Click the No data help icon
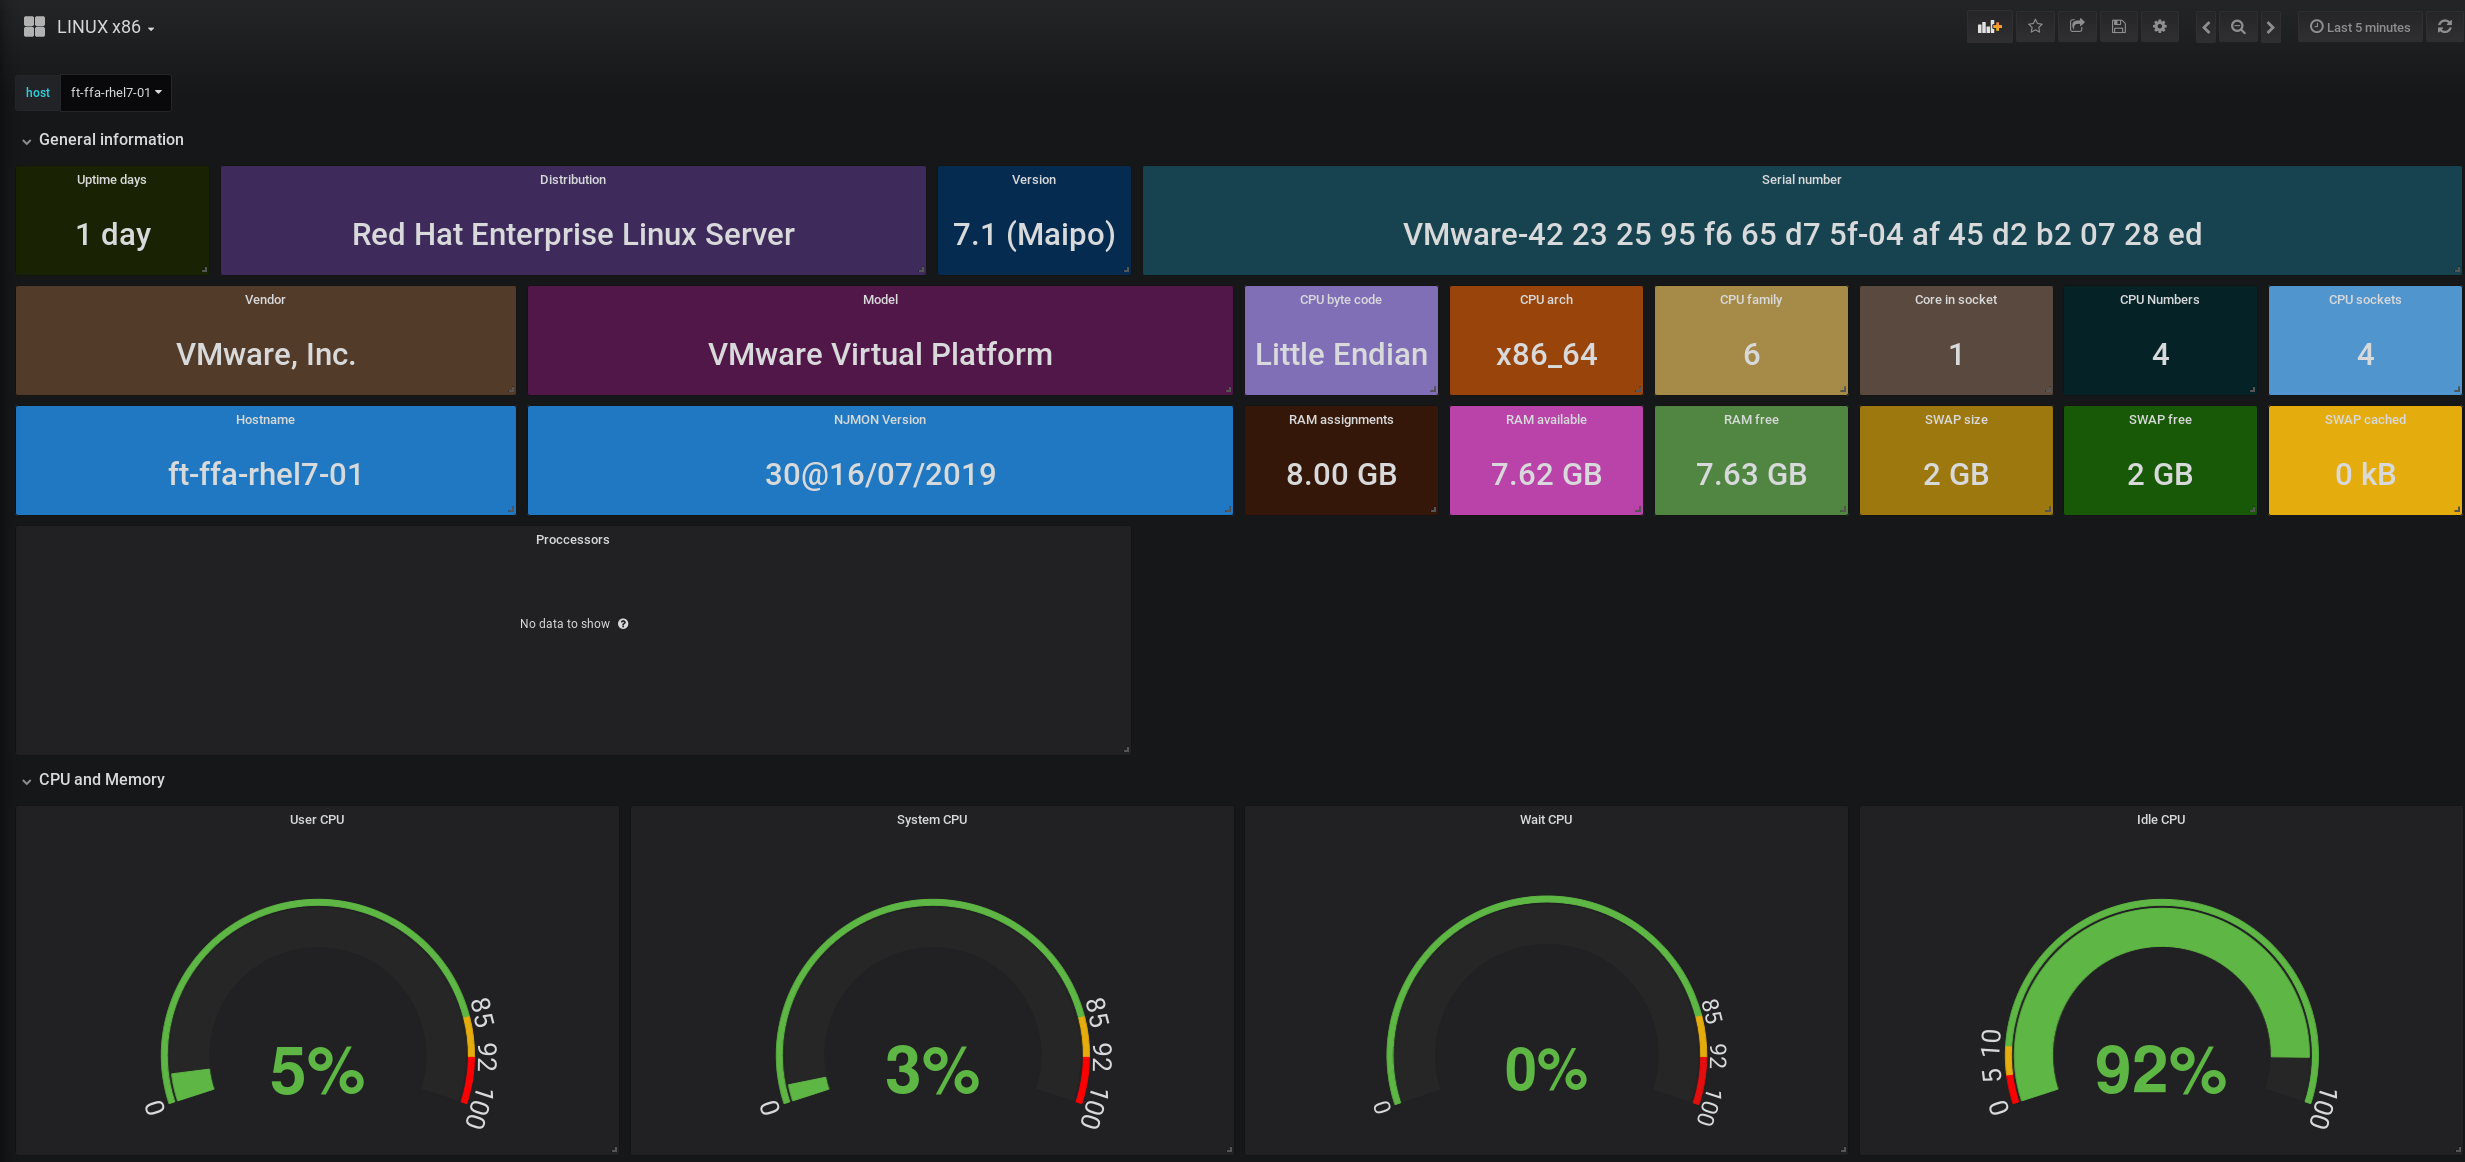Viewport: 2465px width, 1162px height. pyautogui.click(x=623, y=624)
